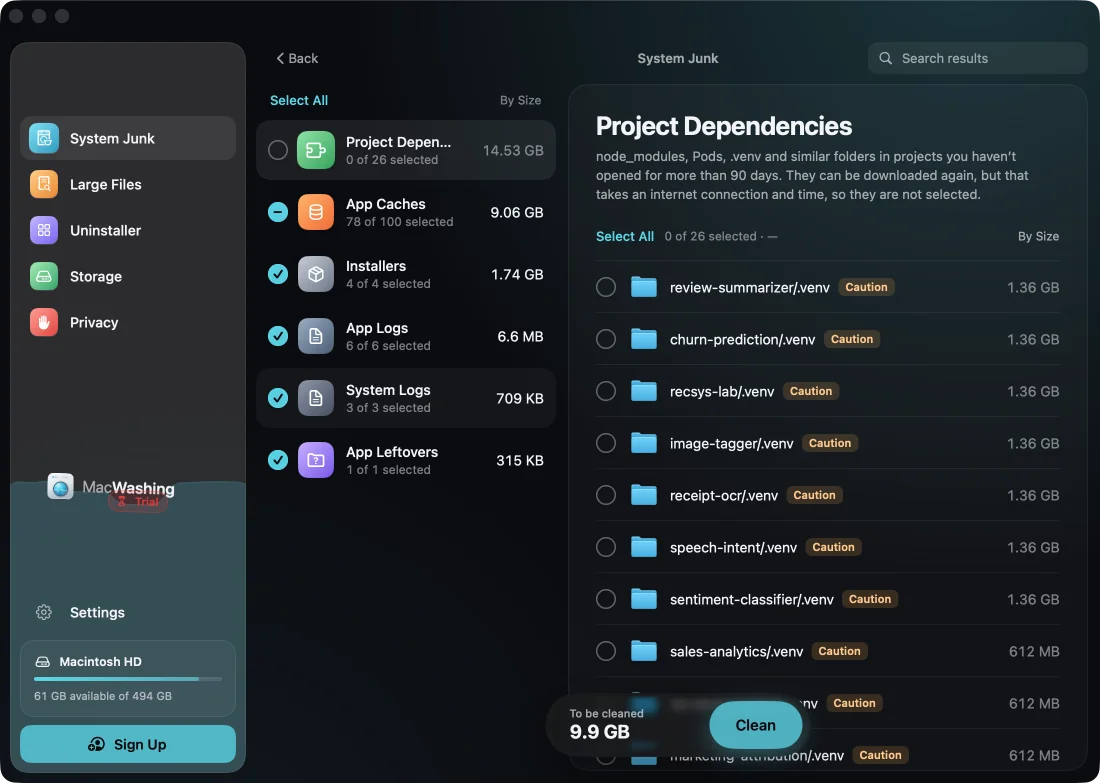
Task: Click the folder icon for review-summarizer/.venv
Action: click(x=643, y=287)
